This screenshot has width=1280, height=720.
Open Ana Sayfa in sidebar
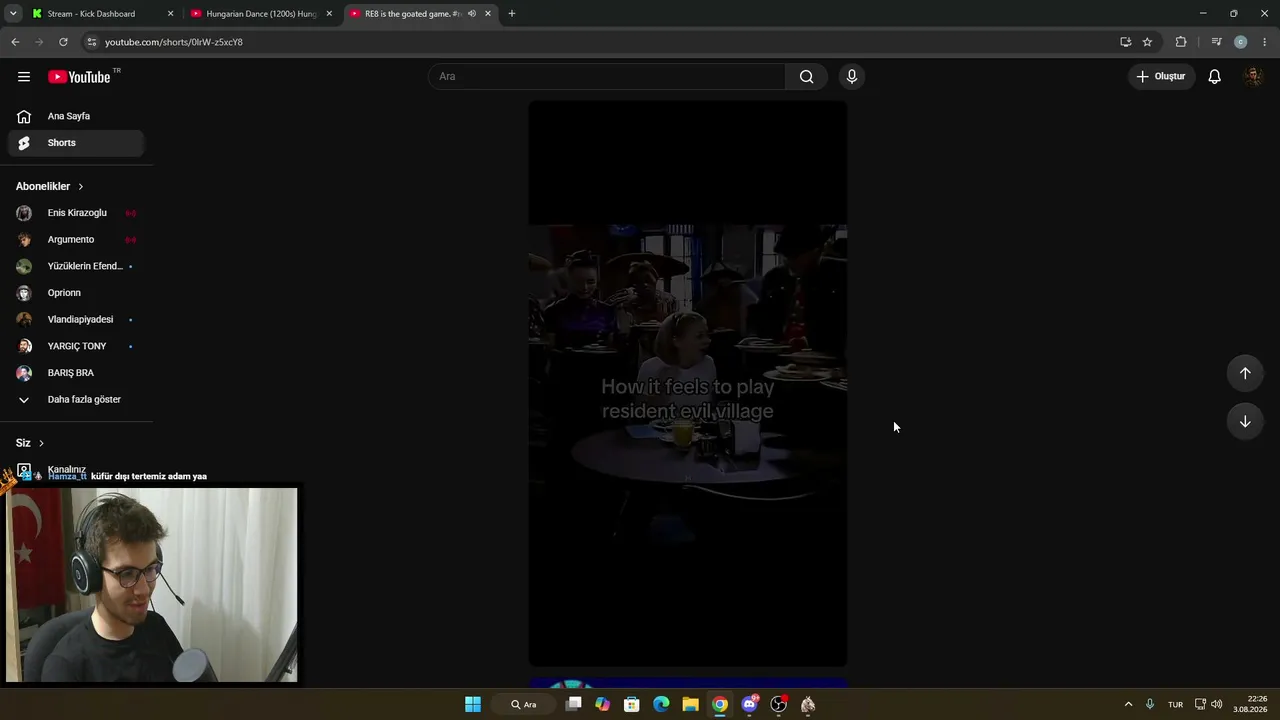click(77, 116)
